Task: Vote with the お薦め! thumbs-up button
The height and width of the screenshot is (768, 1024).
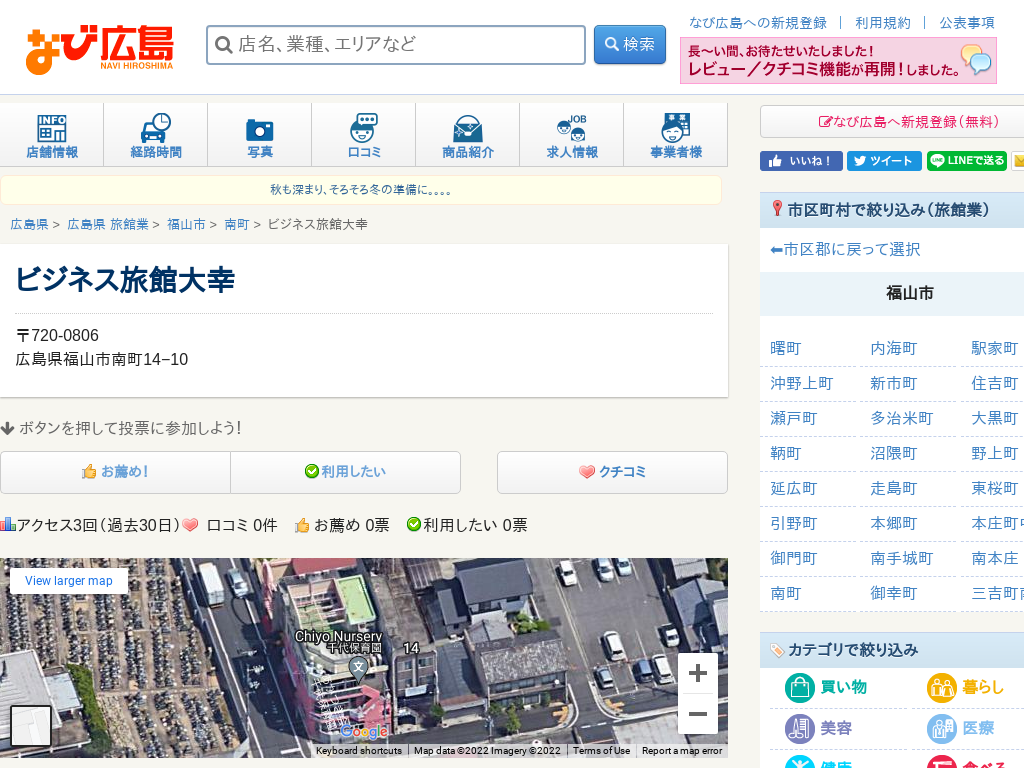Action: coord(116,472)
